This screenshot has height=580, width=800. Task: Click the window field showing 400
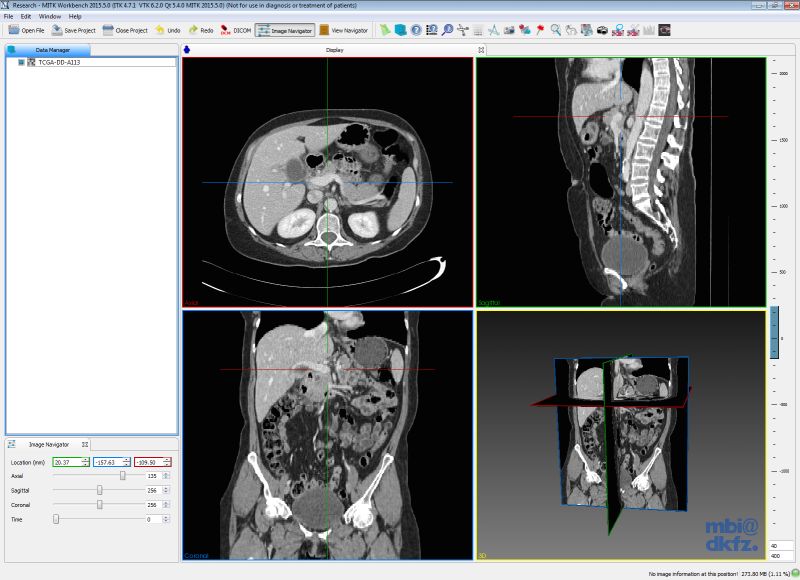(781, 556)
